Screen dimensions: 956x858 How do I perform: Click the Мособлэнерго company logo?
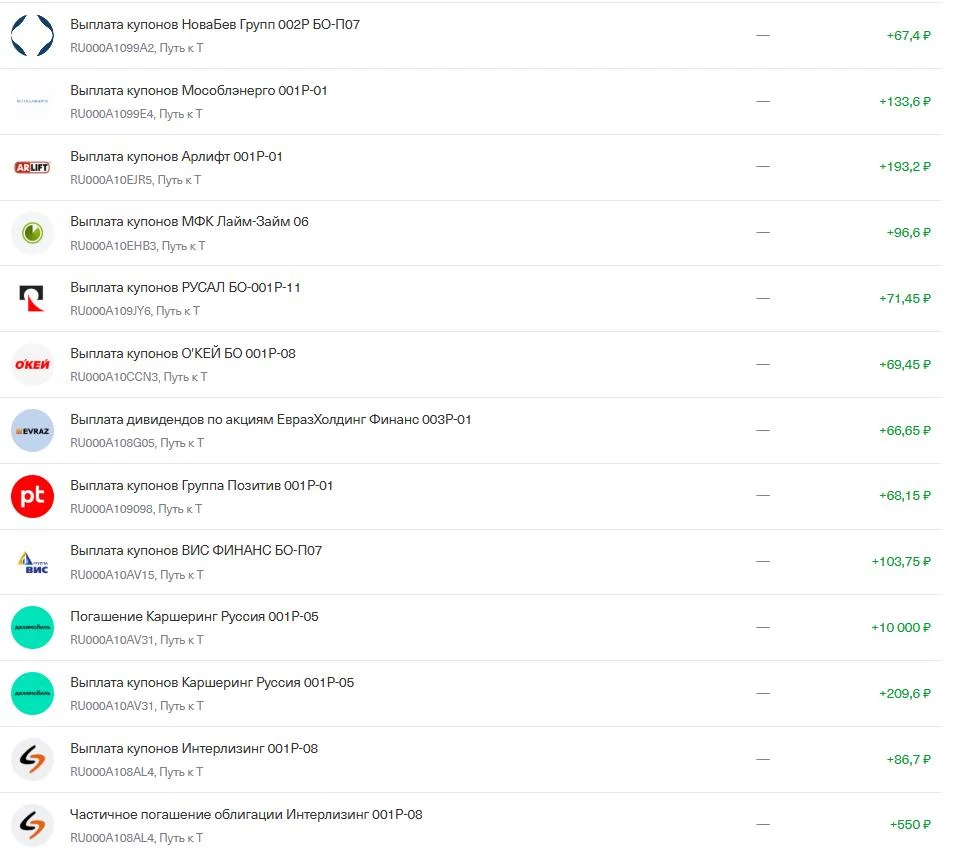[32, 101]
